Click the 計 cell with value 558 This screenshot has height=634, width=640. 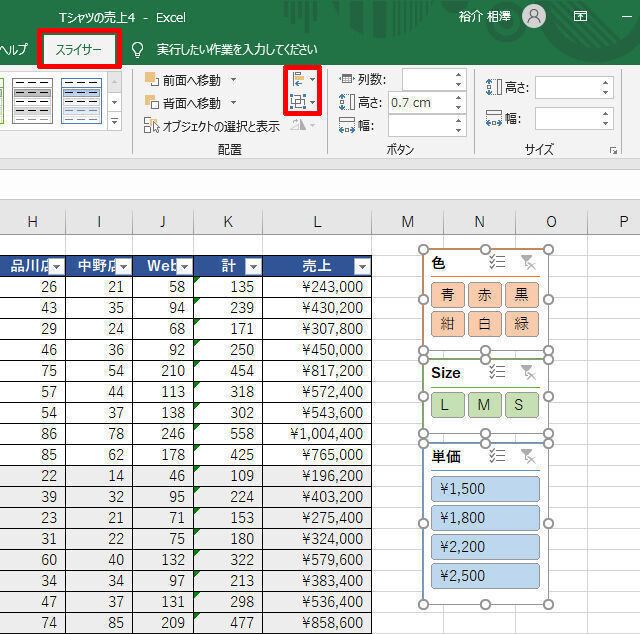[x=228, y=434]
